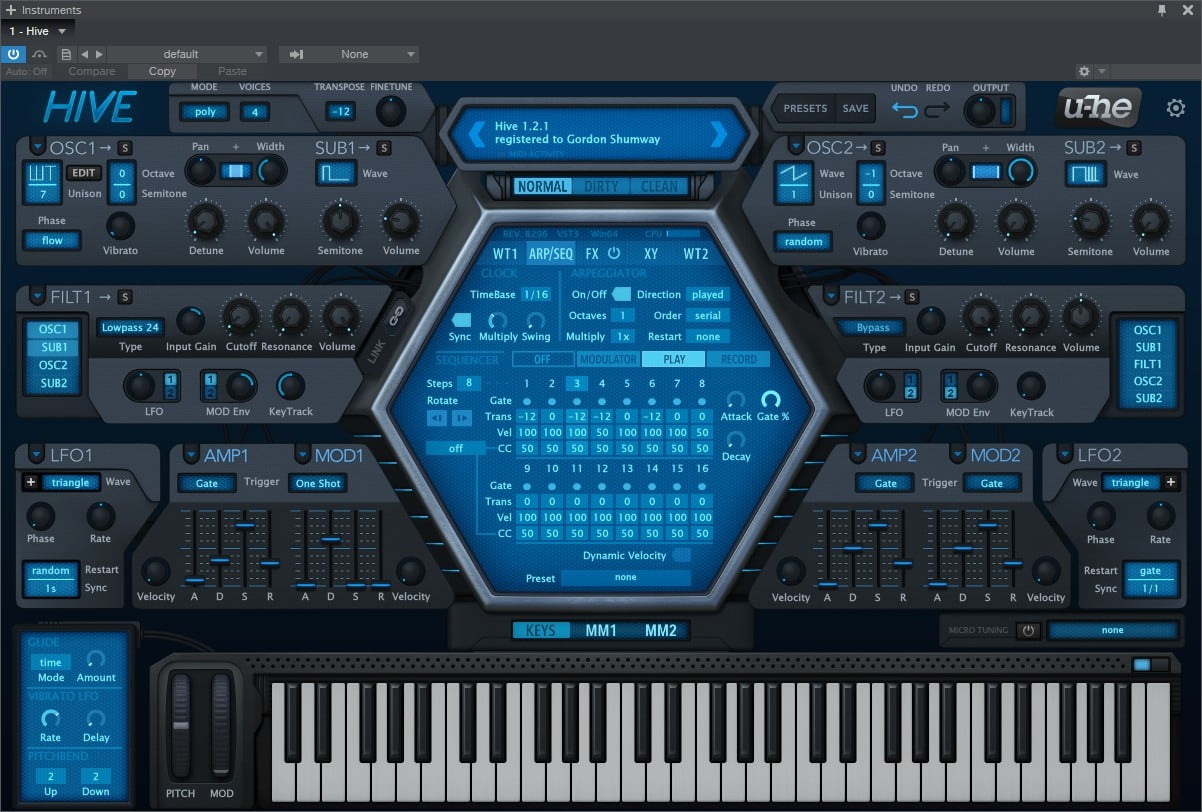1202x812 pixels.
Task: Open the default preset dropdown
Action: pyautogui.click(x=187, y=54)
